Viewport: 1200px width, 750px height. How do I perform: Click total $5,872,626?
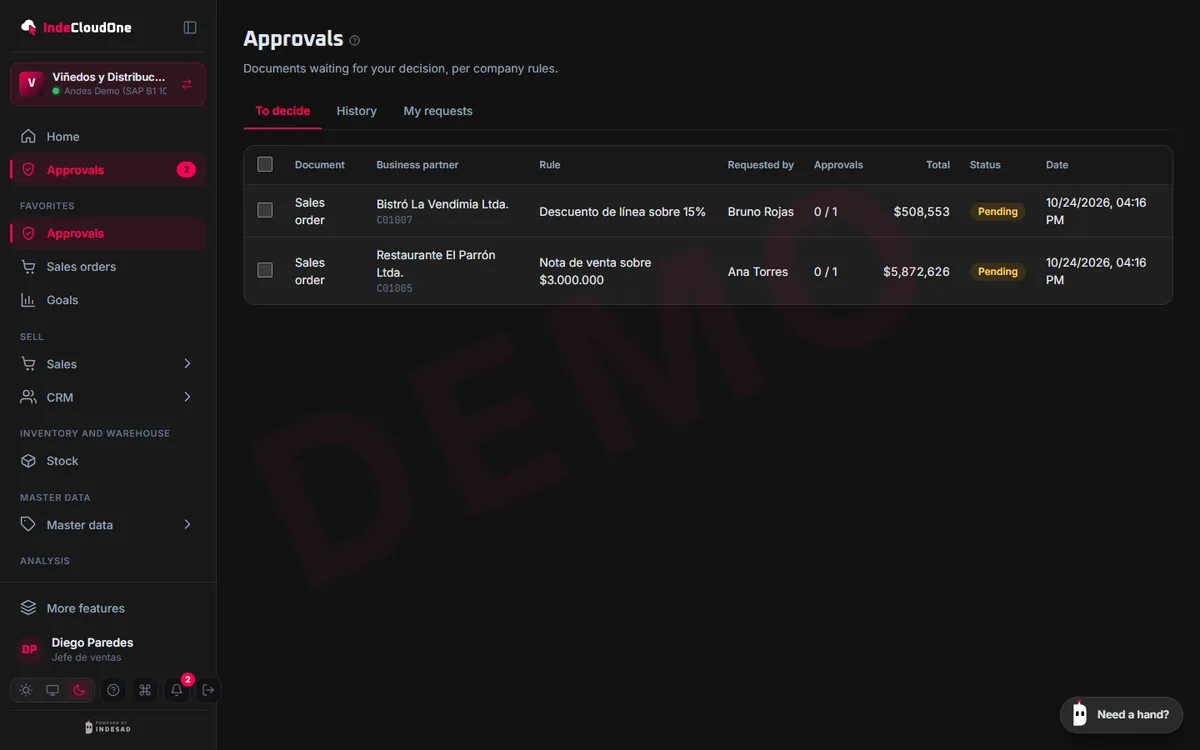916,271
